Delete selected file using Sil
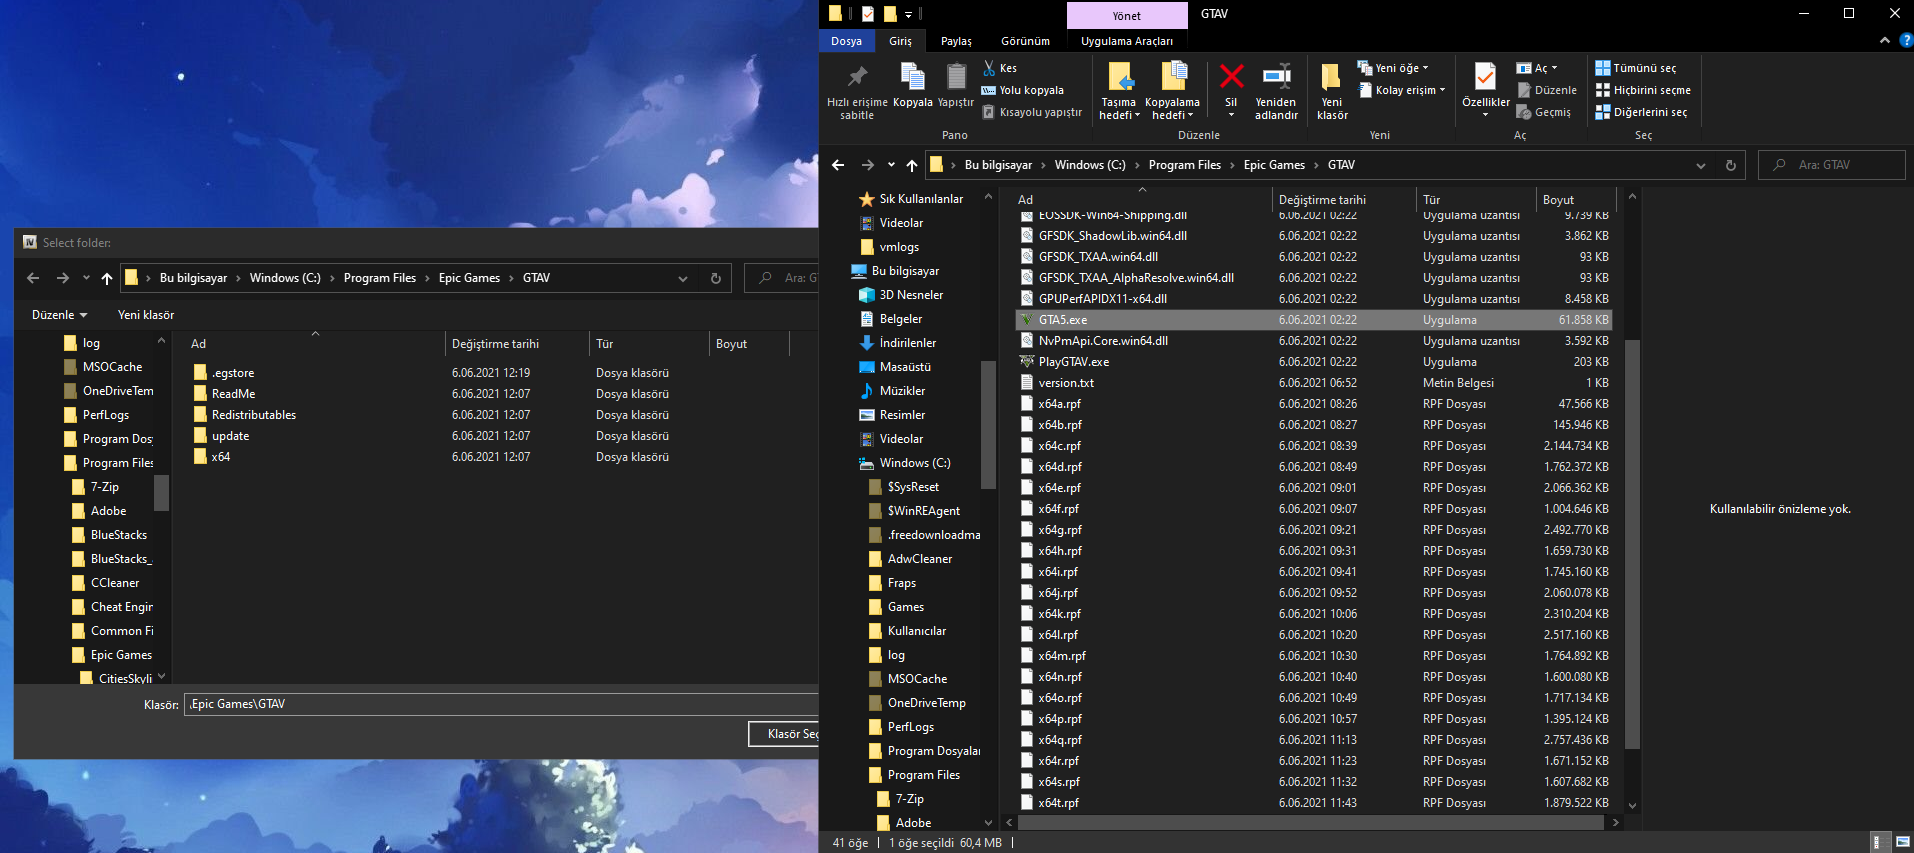1914x853 pixels. coord(1231,90)
